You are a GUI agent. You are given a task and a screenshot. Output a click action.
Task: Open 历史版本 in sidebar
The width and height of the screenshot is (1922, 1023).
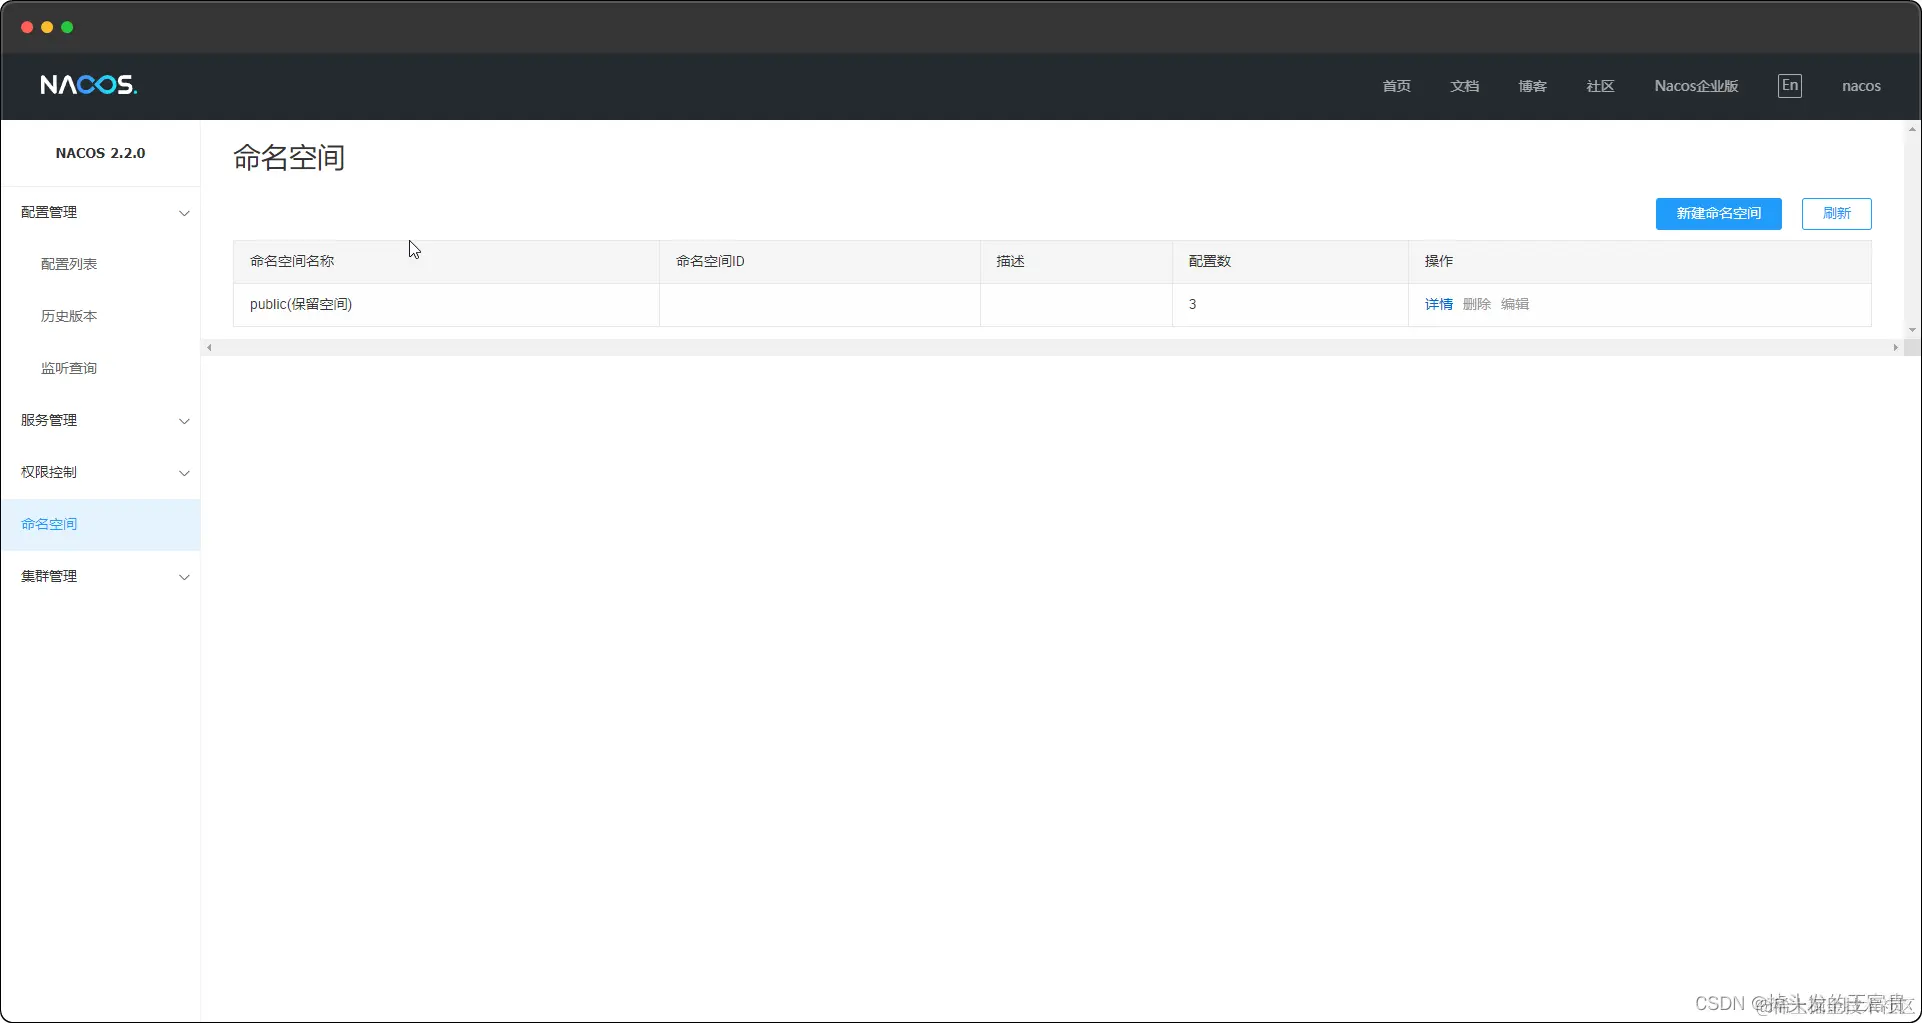click(69, 316)
